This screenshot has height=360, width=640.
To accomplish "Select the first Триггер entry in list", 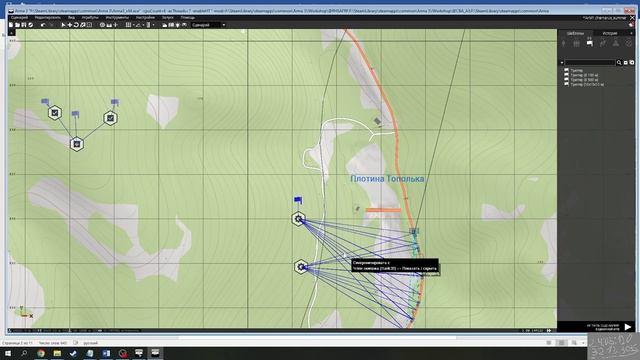I will tap(576, 71).
